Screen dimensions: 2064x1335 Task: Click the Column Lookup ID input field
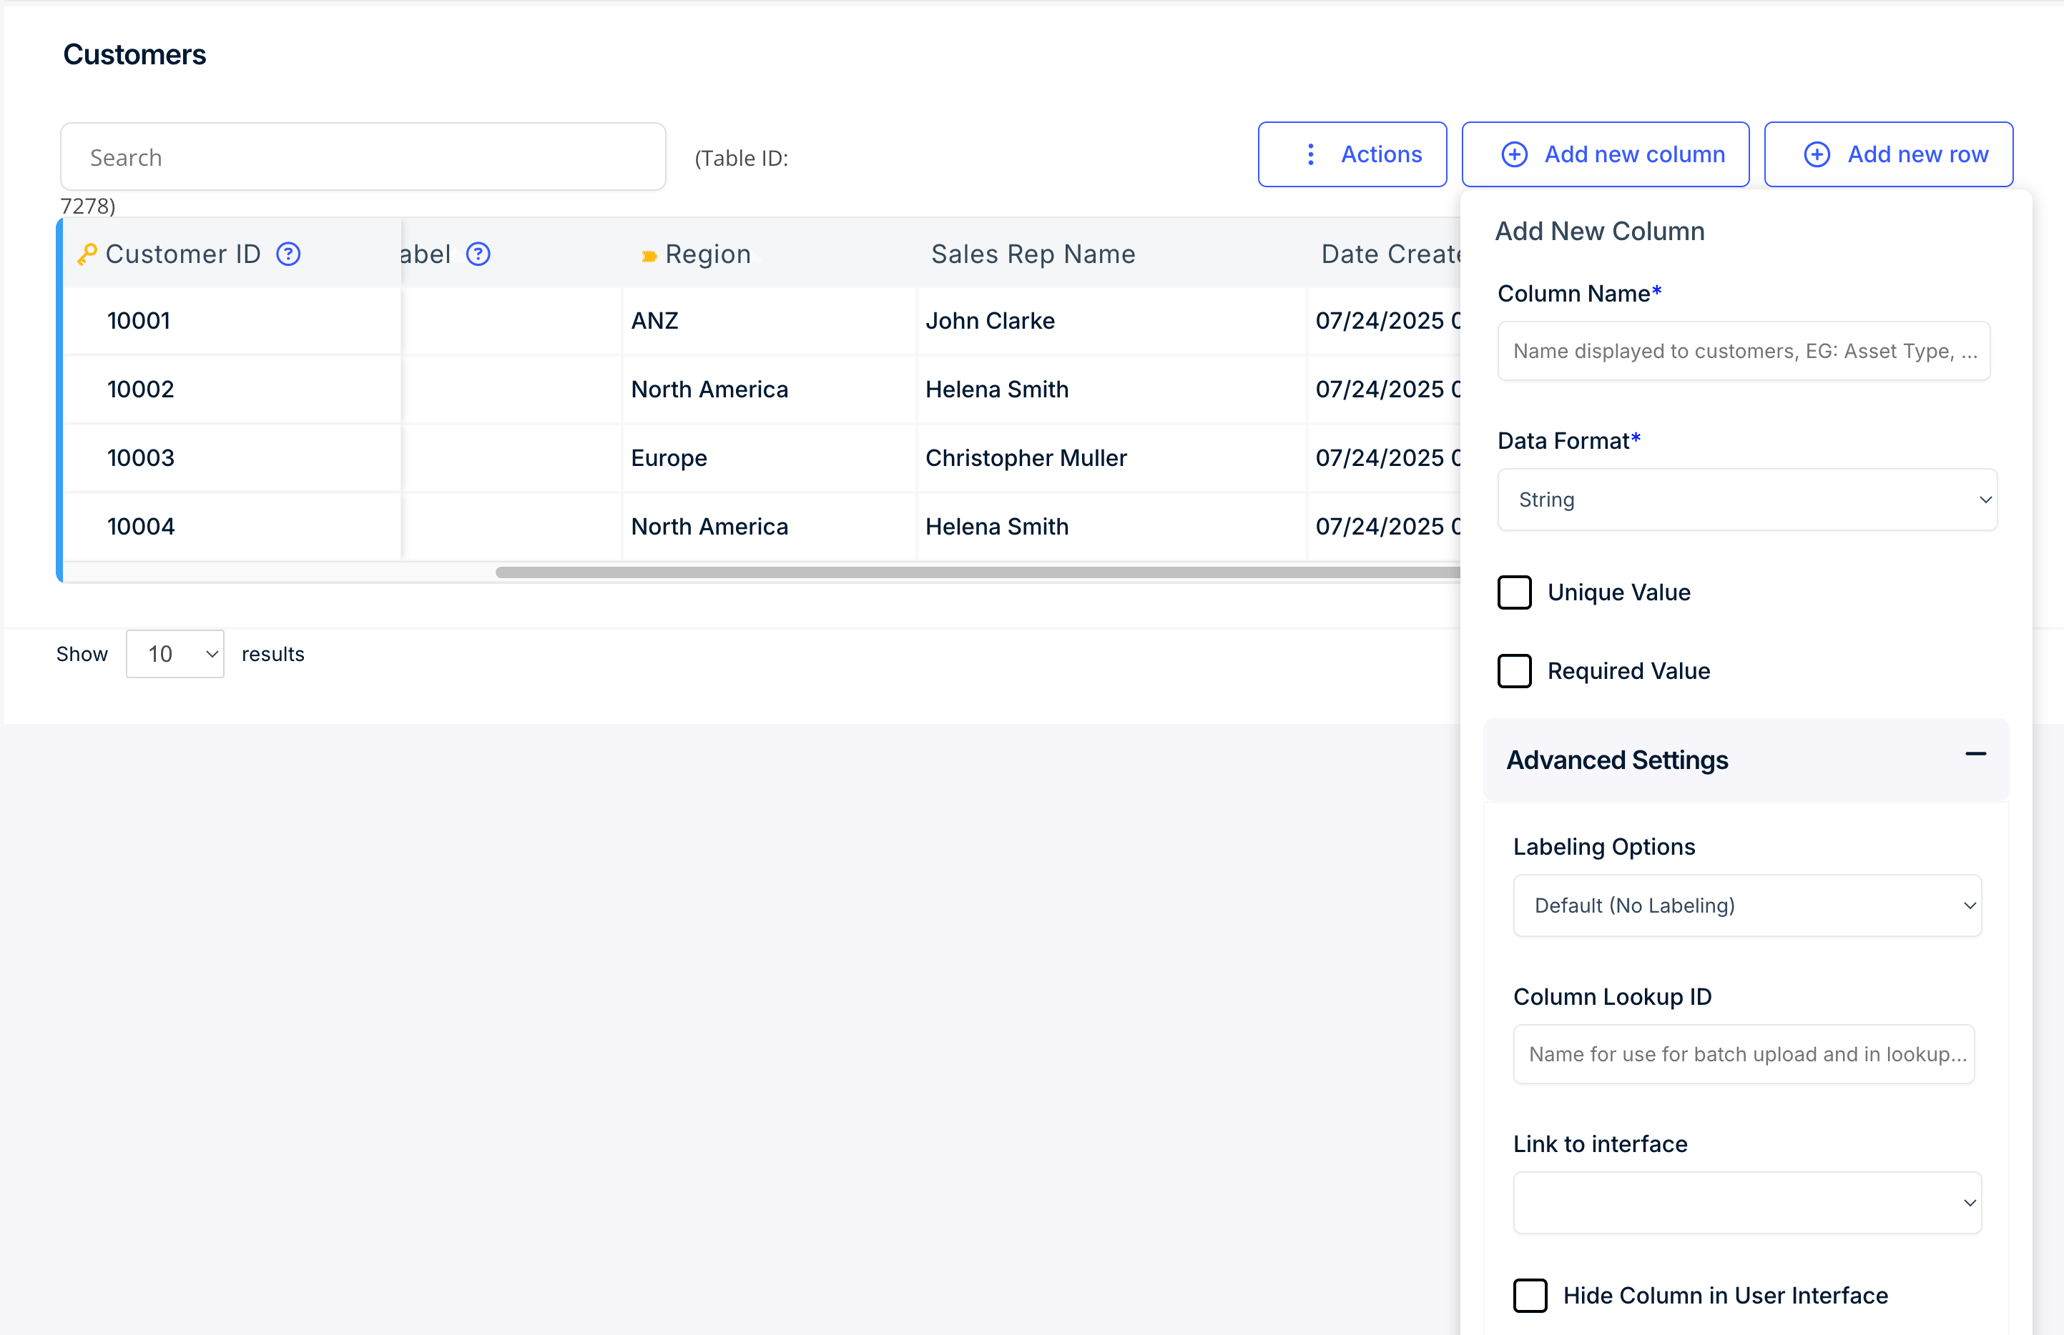coord(1744,1054)
